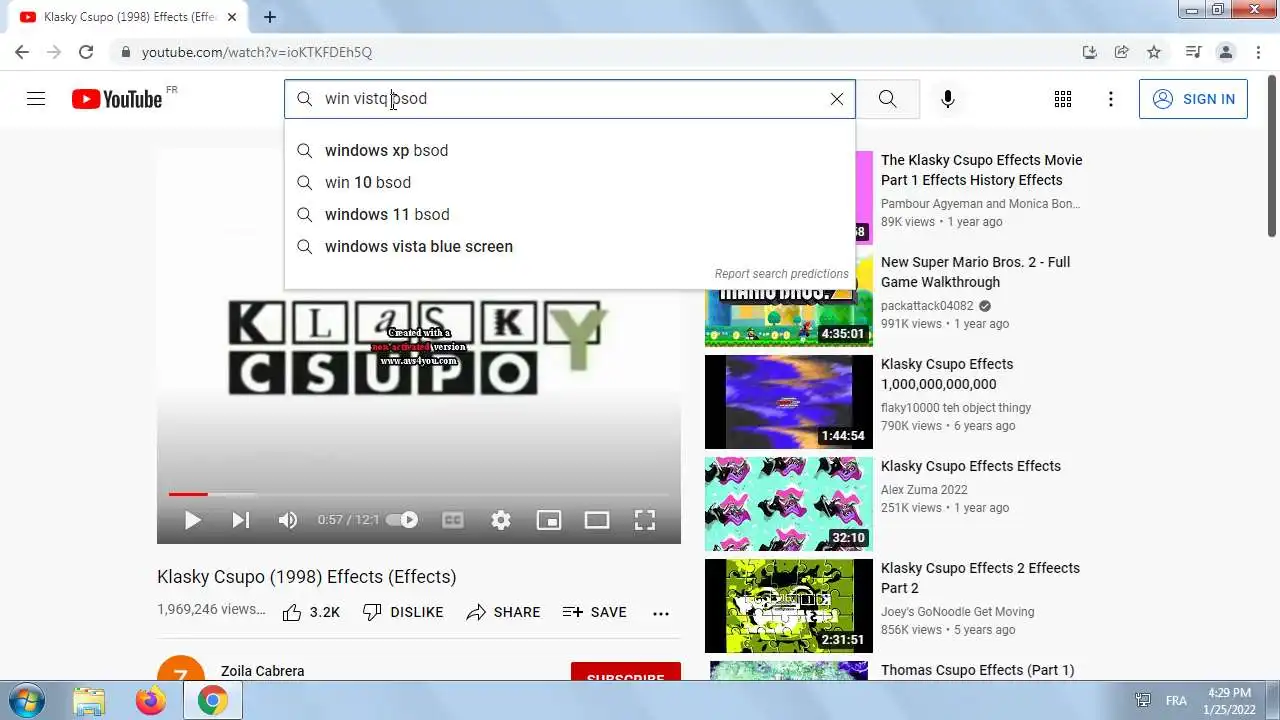Click the magnifier search button

click(888, 99)
